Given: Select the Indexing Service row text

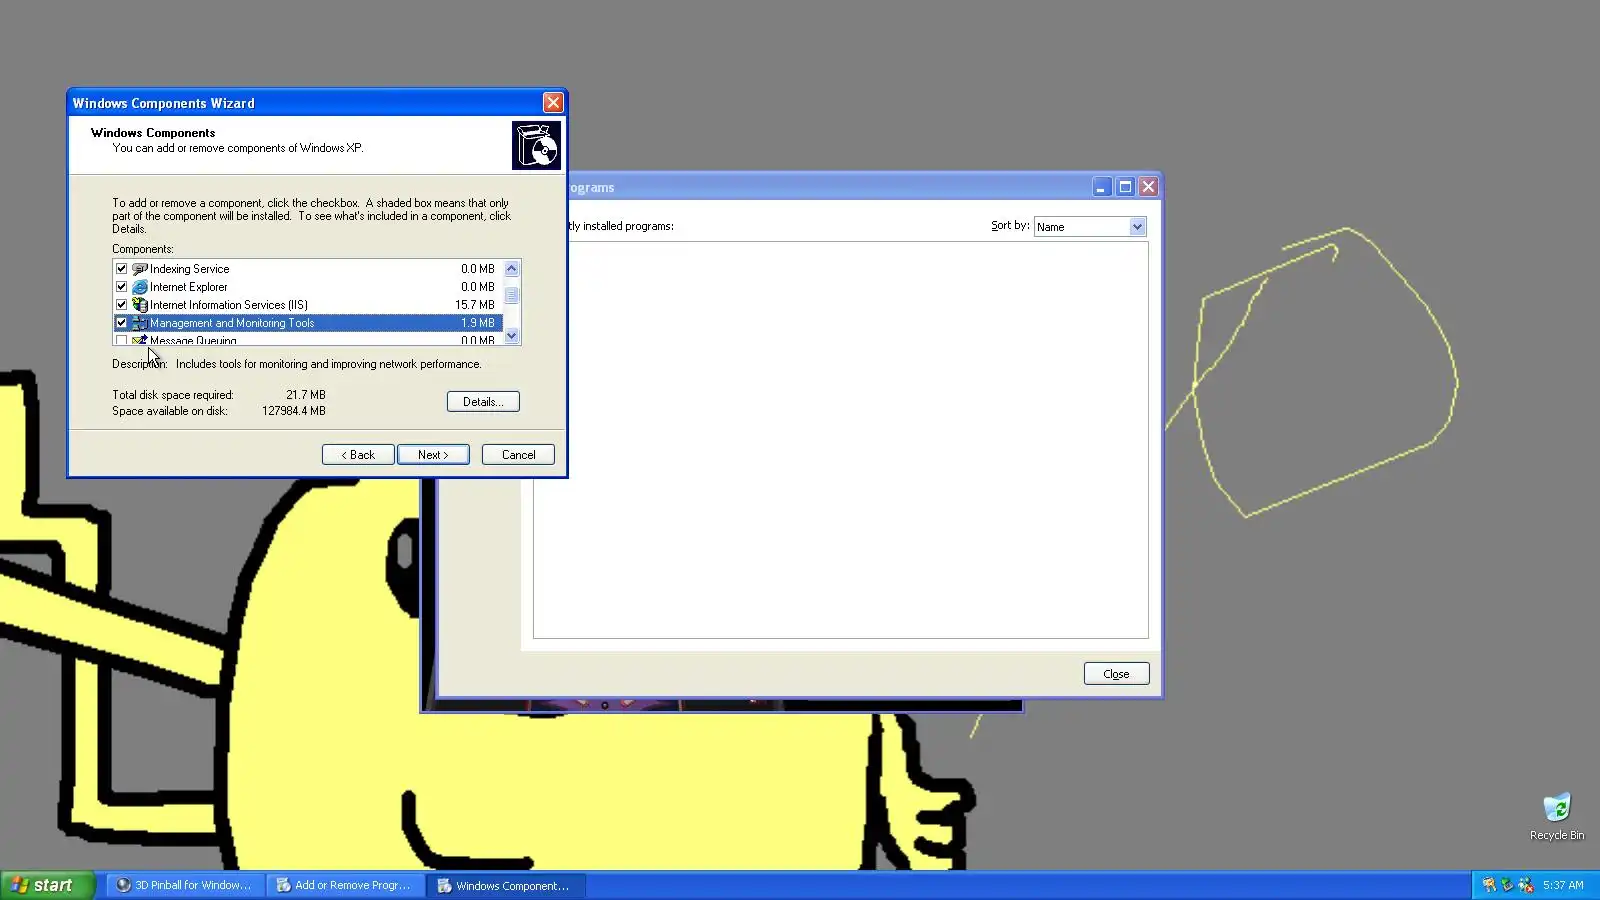Looking at the screenshot, I should pos(189,269).
